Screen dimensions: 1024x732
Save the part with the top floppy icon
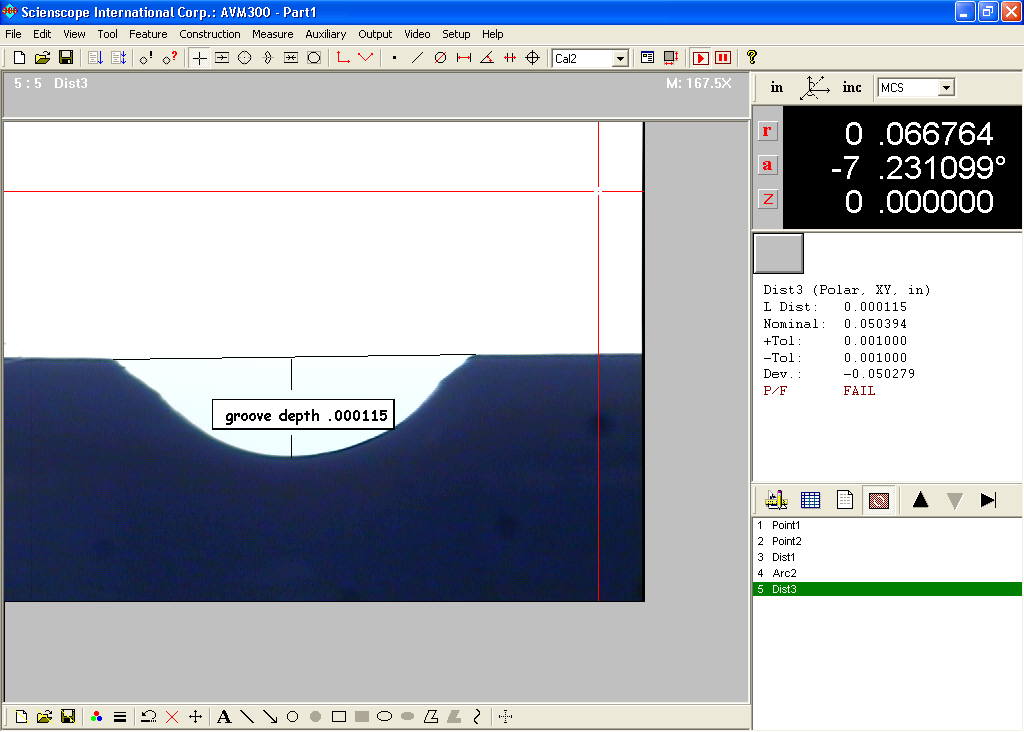click(x=65, y=57)
